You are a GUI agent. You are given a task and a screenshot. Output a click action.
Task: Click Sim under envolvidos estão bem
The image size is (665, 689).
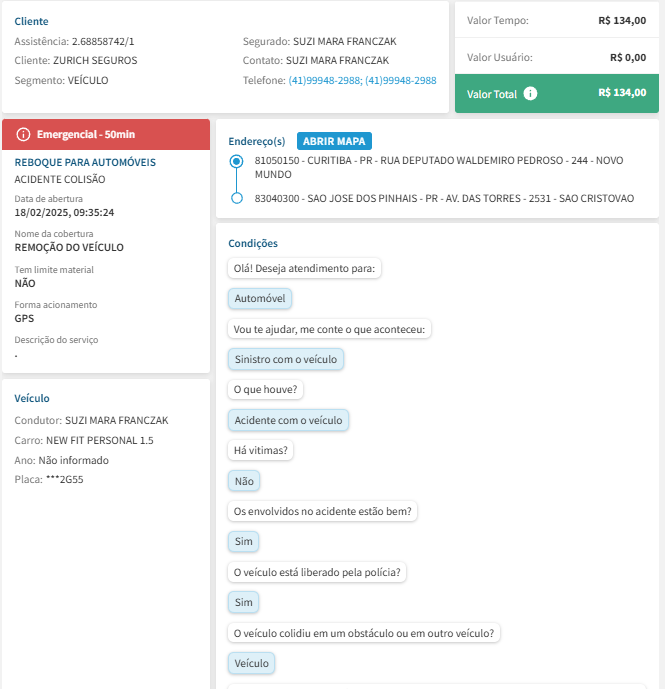(243, 541)
